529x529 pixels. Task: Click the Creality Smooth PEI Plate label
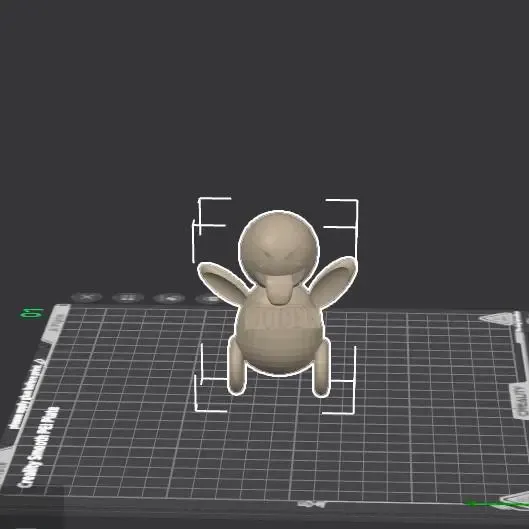point(39,447)
